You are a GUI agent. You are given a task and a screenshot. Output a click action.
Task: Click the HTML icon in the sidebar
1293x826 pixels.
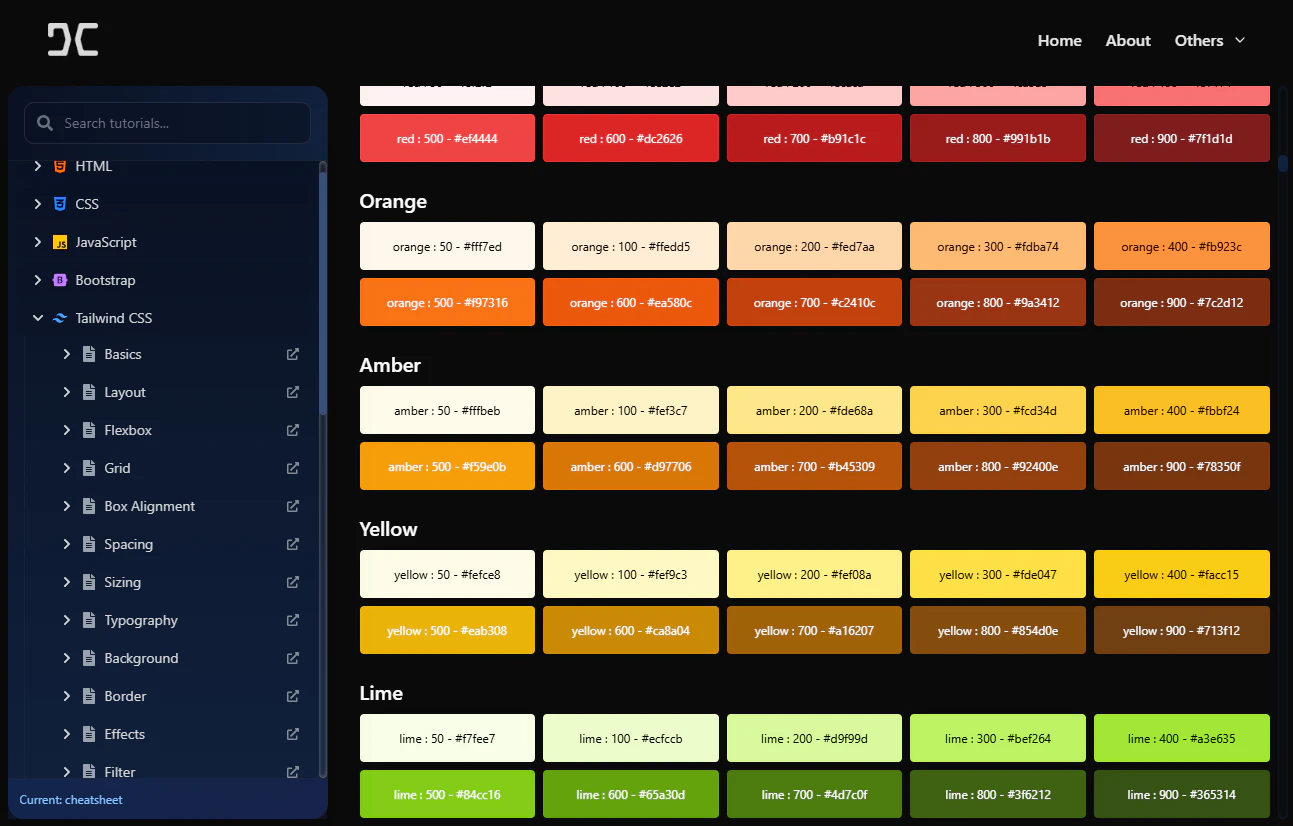tap(60, 166)
